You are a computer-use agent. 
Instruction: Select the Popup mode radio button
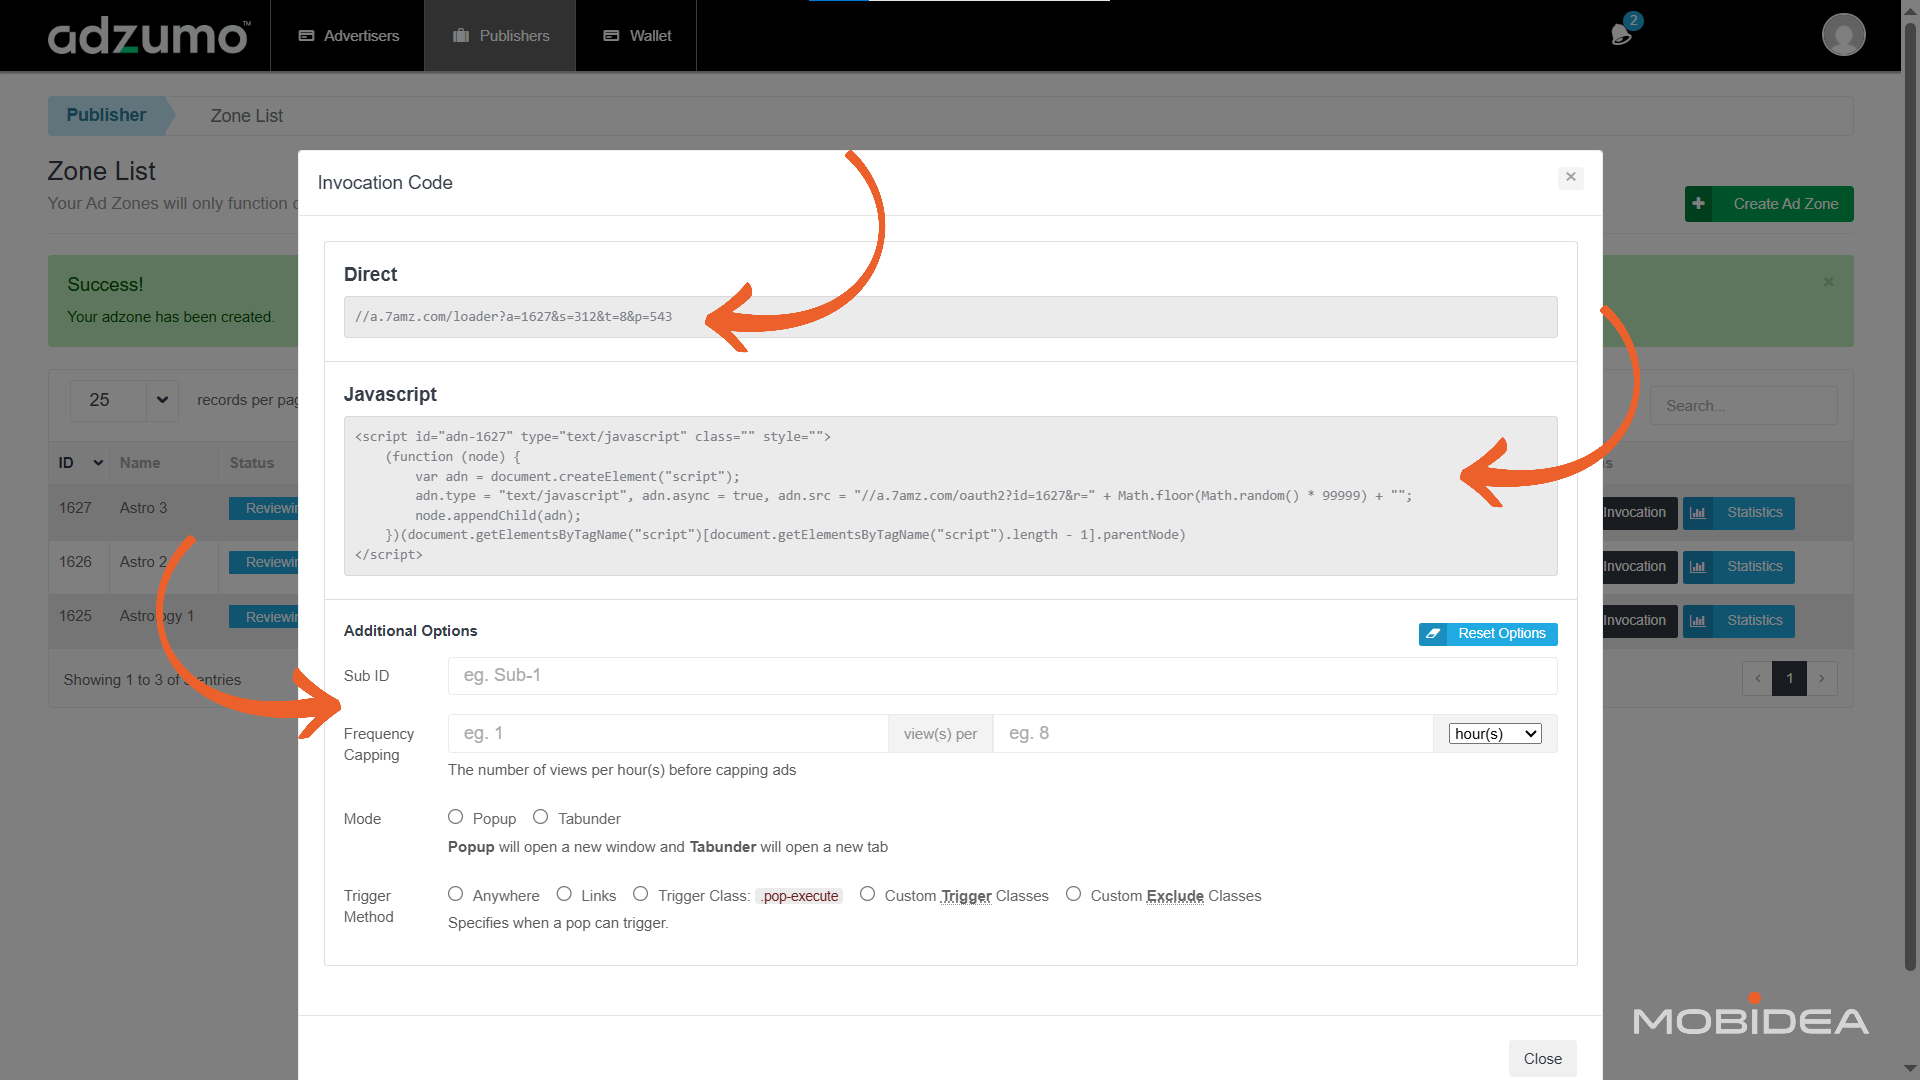point(456,817)
